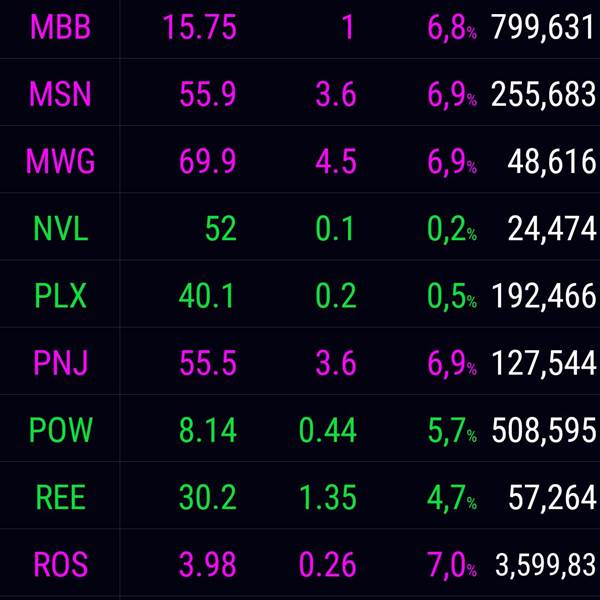Click PNJ volume 127,544
Image resolution: width=600 pixels, height=600 pixels.
point(543,364)
